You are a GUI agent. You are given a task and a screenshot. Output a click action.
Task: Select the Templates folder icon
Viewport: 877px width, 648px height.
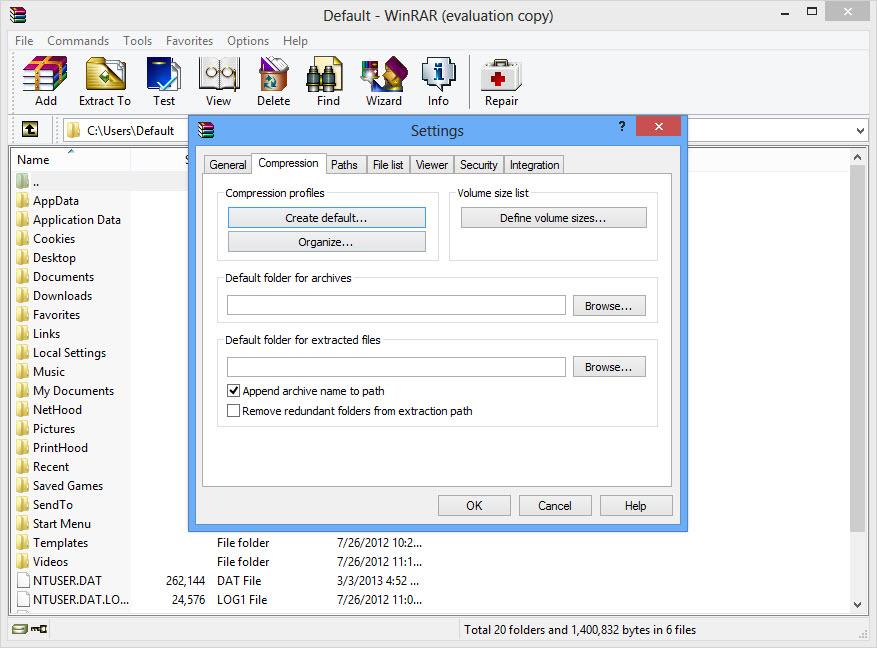point(22,542)
